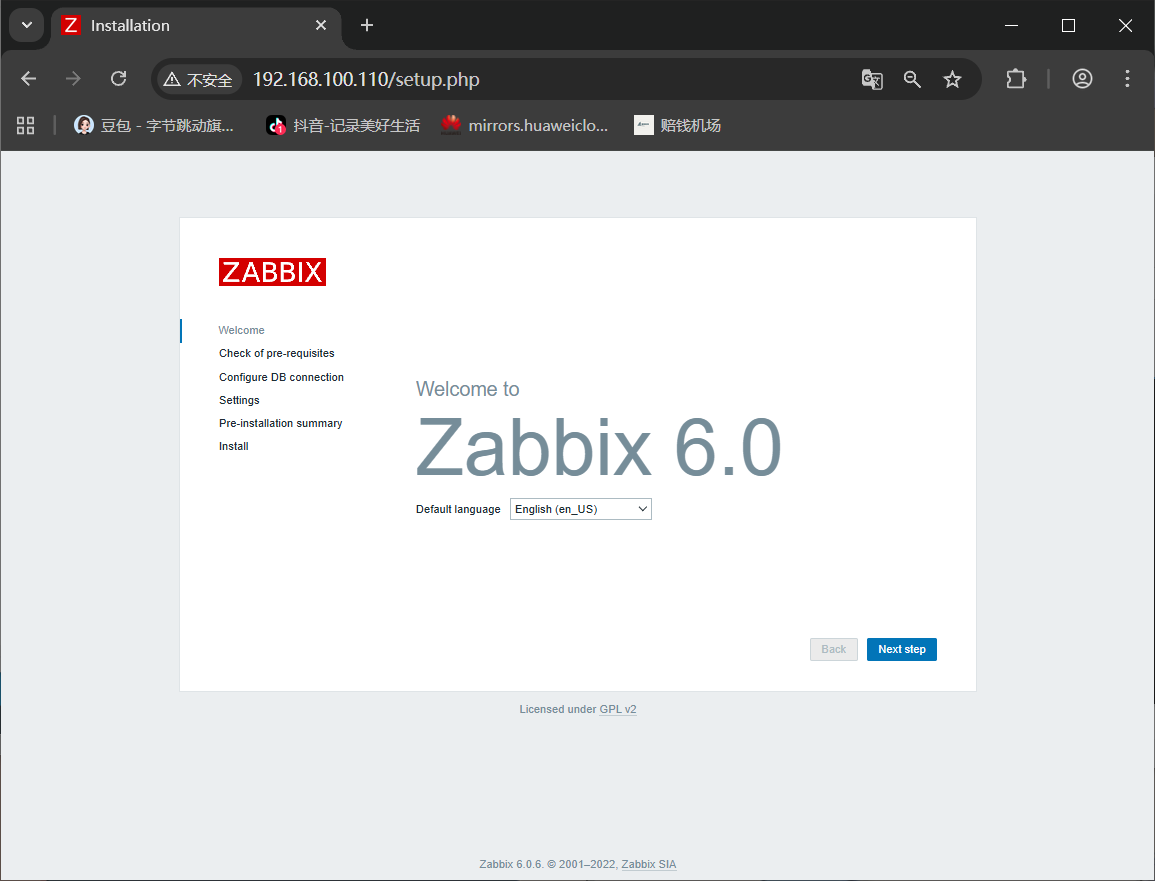Select the Installation tab
Image resolution: width=1155 pixels, height=881 pixels.
[x=195, y=26]
